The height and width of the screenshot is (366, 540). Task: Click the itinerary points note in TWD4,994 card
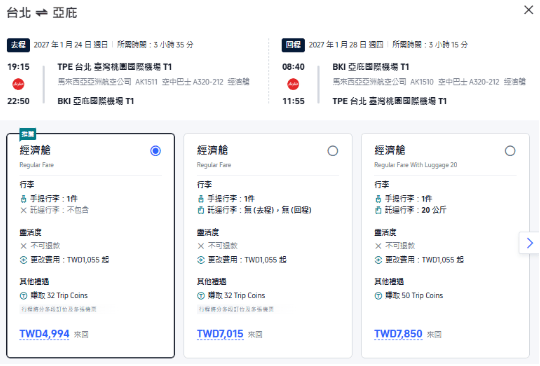click(59, 309)
